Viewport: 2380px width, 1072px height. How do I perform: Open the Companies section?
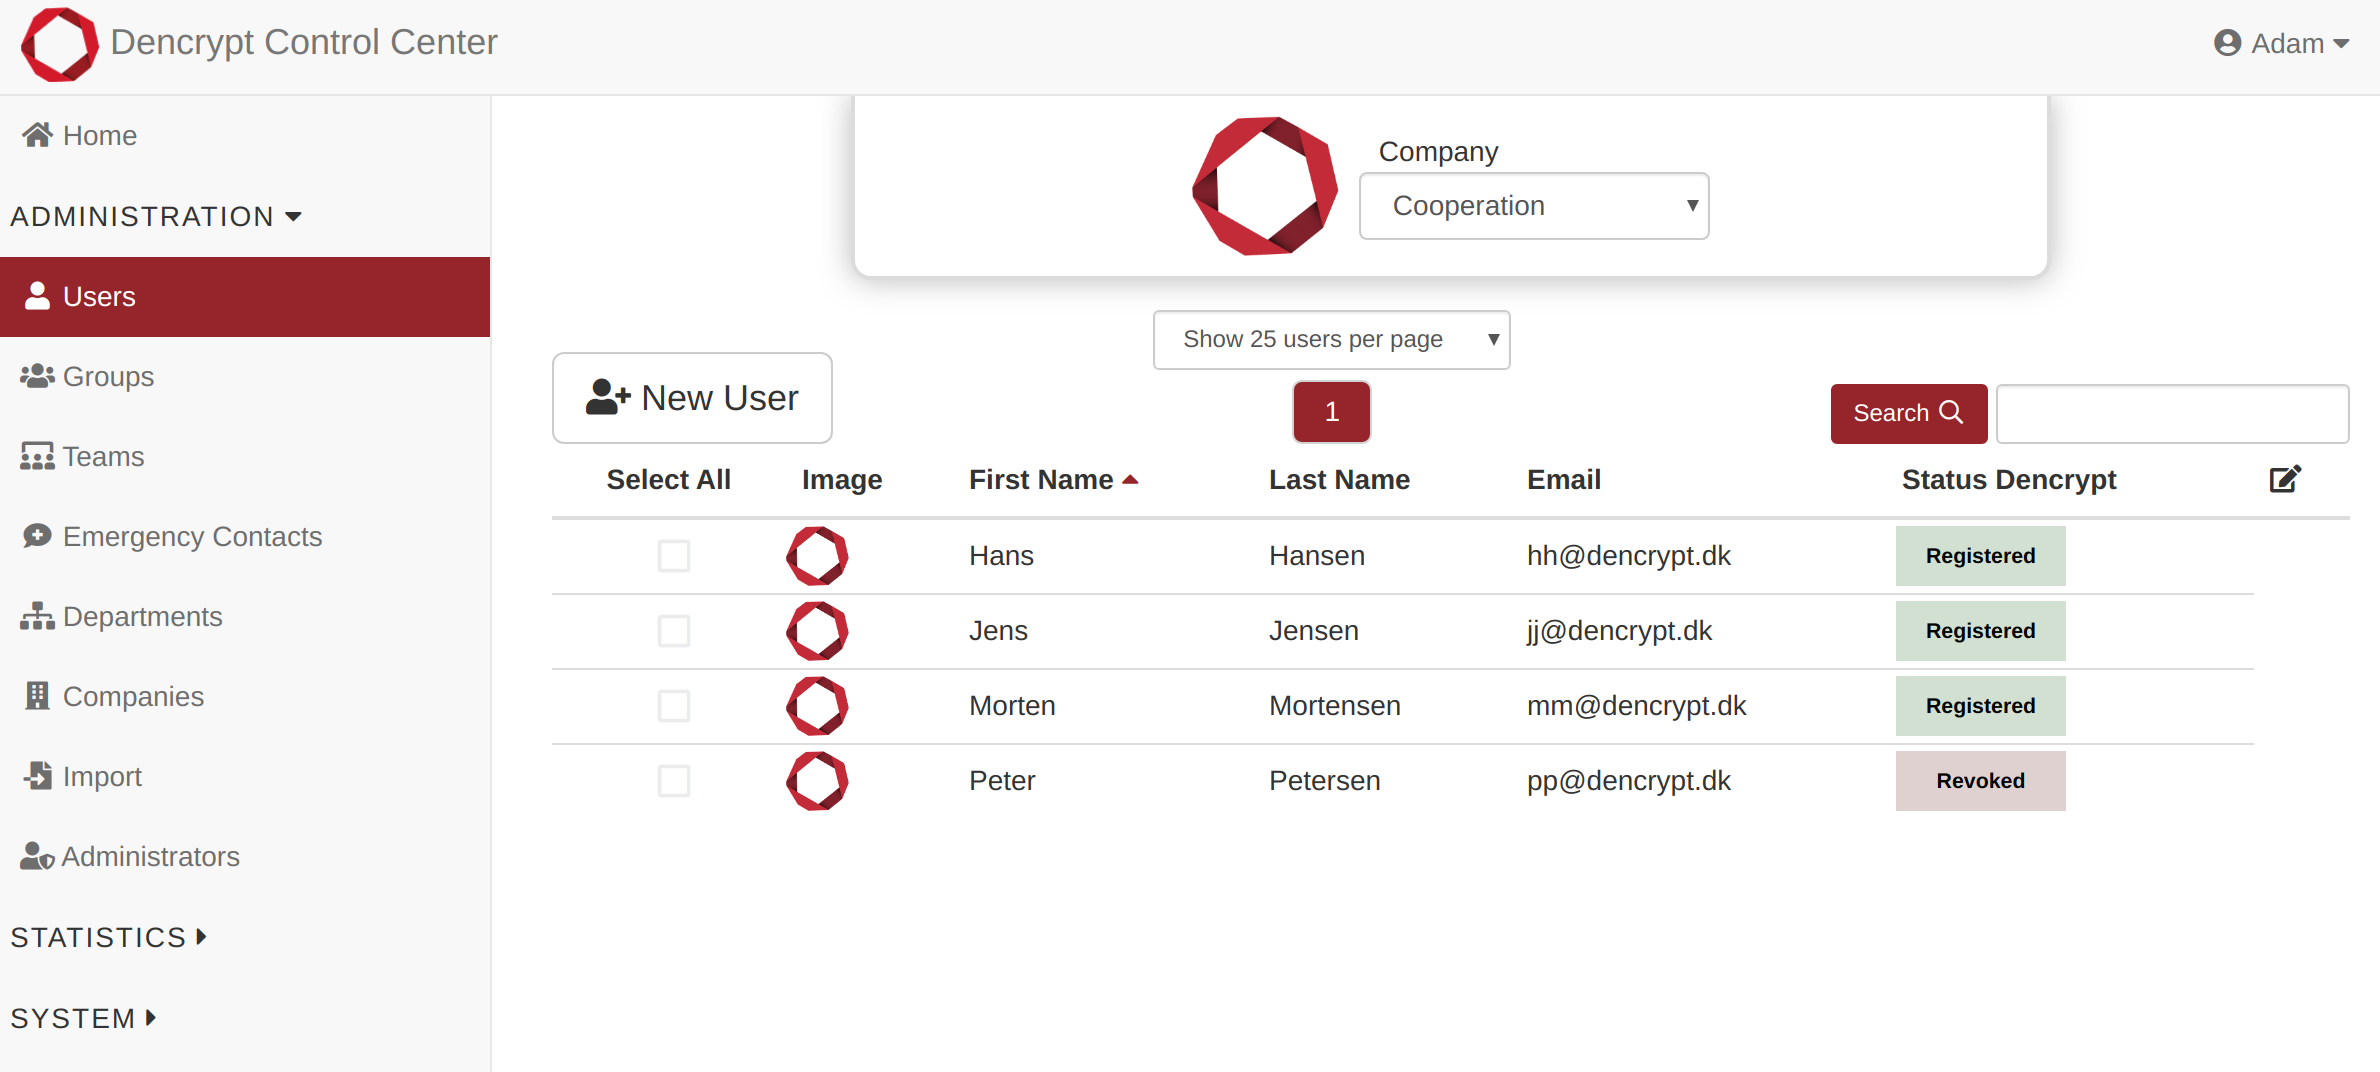click(x=133, y=697)
